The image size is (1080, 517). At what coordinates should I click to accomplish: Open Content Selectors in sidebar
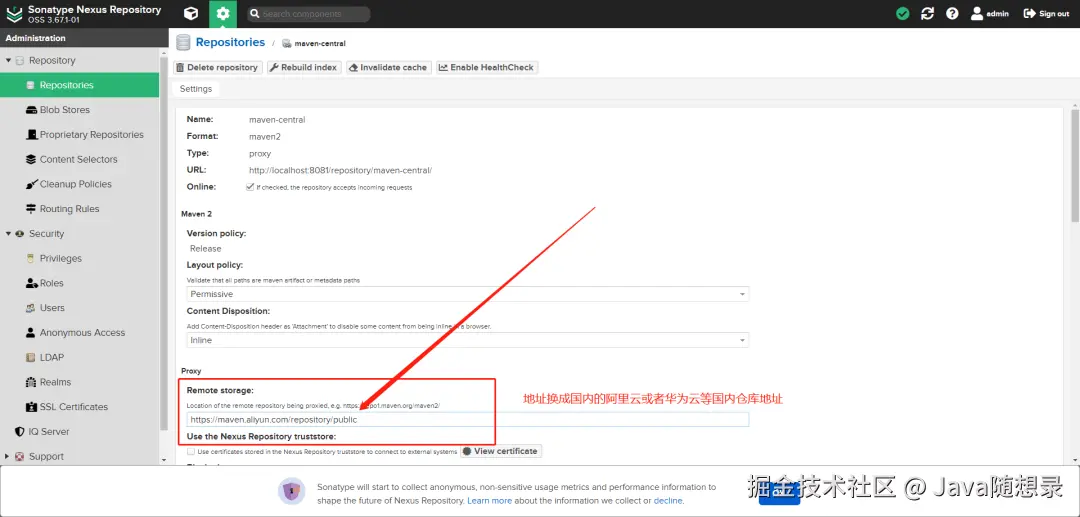click(80, 160)
